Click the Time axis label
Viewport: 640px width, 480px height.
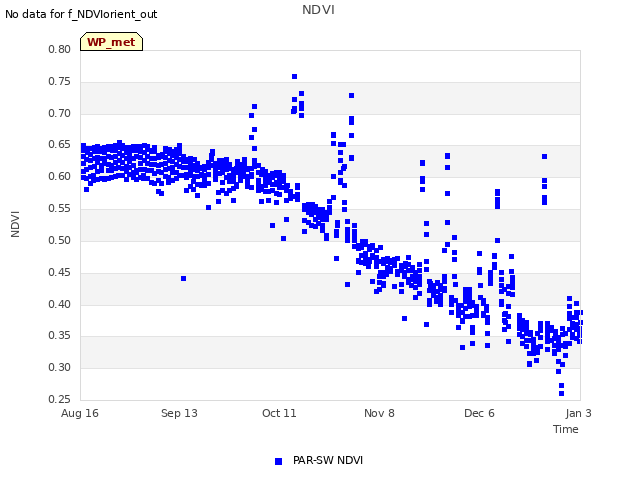point(566,429)
